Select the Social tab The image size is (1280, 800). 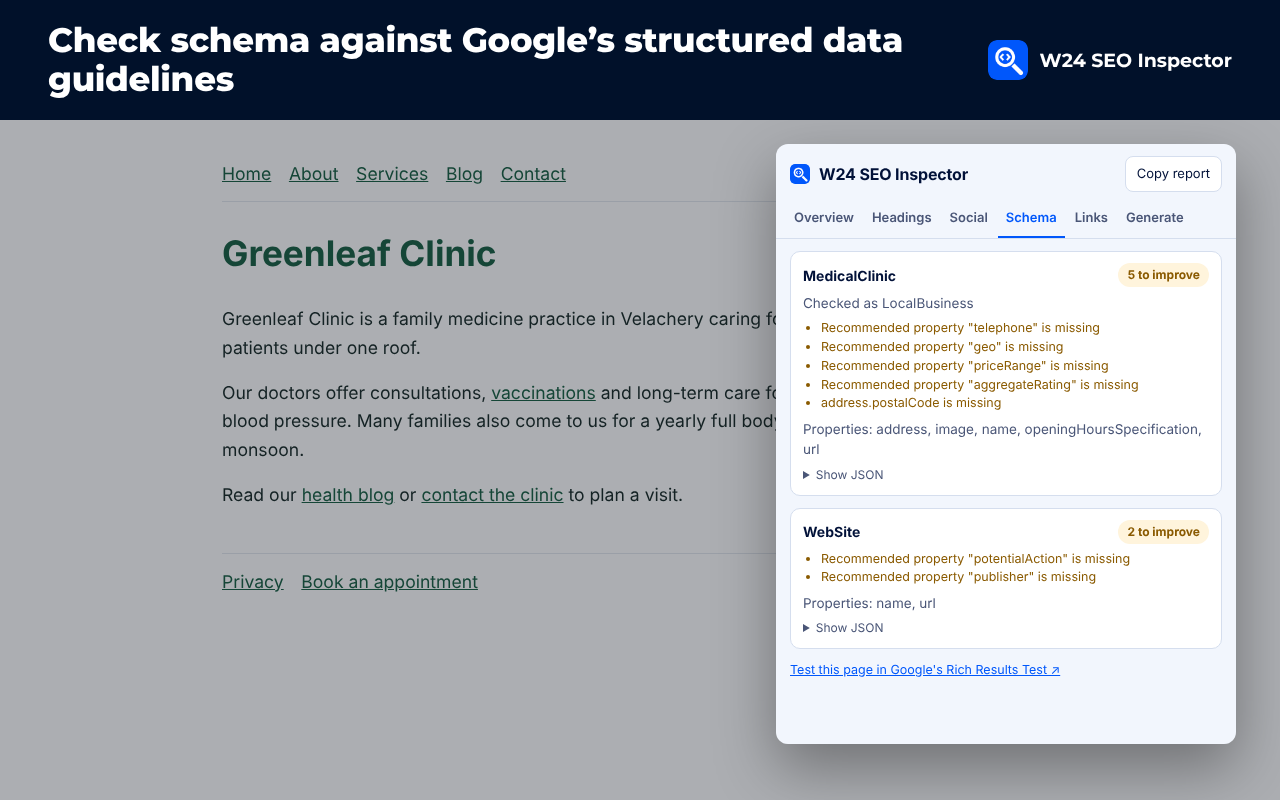click(968, 217)
